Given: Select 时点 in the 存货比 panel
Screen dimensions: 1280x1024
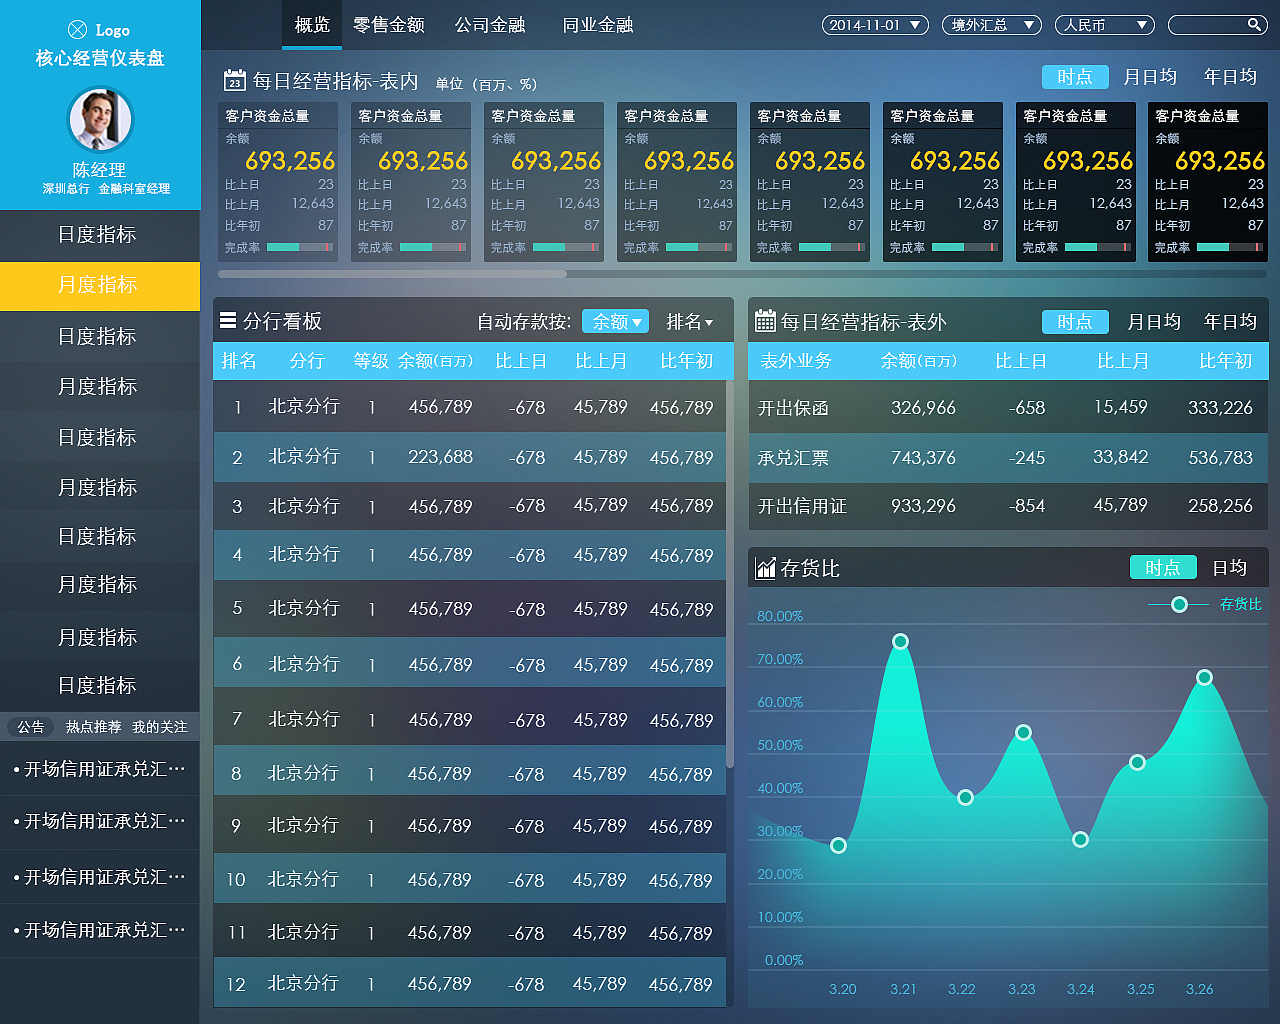Looking at the screenshot, I should (x=1163, y=568).
